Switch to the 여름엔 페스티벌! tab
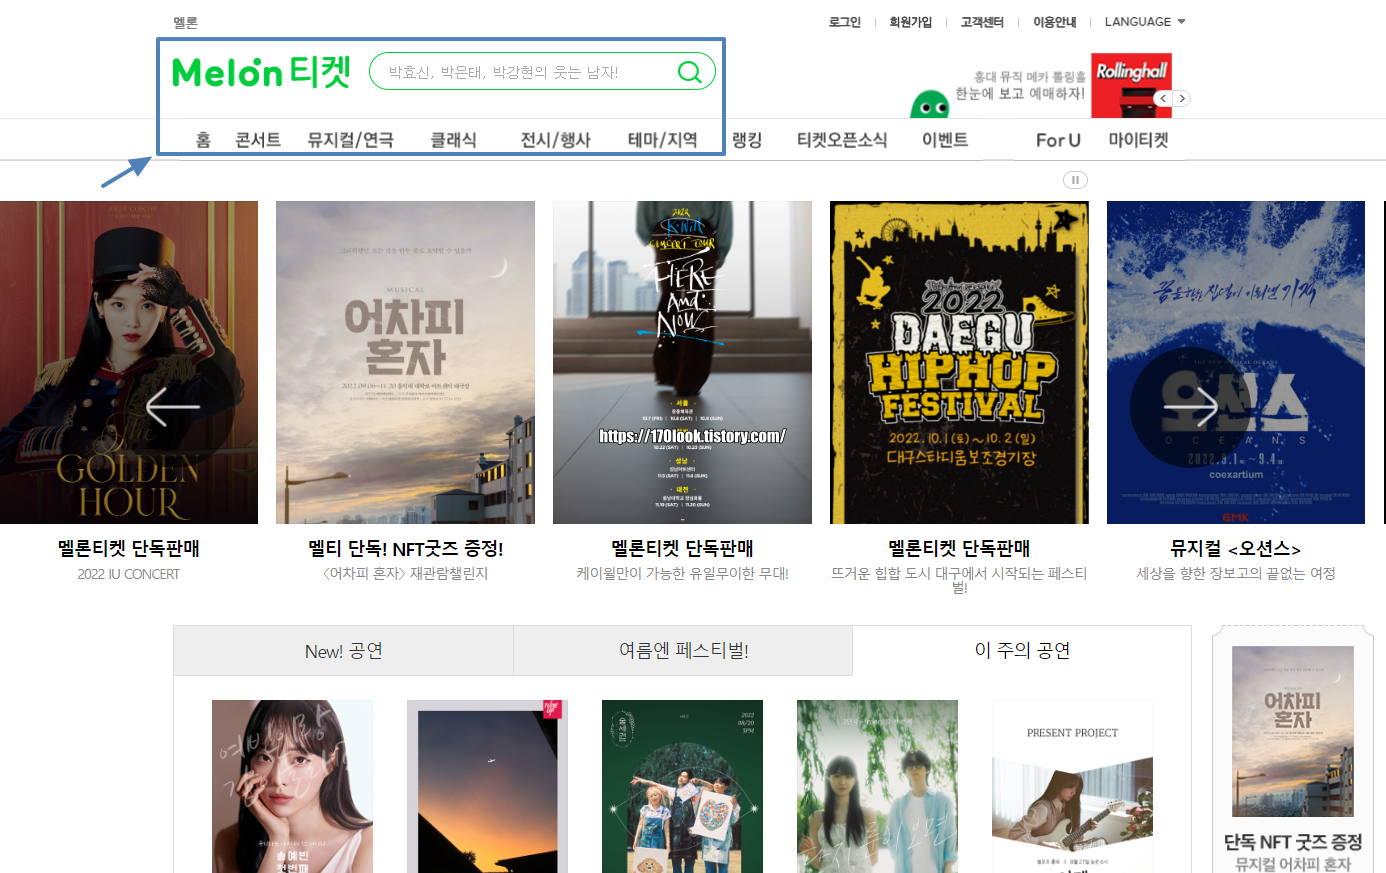The width and height of the screenshot is (1386, 873). click(x=683, y=651)
